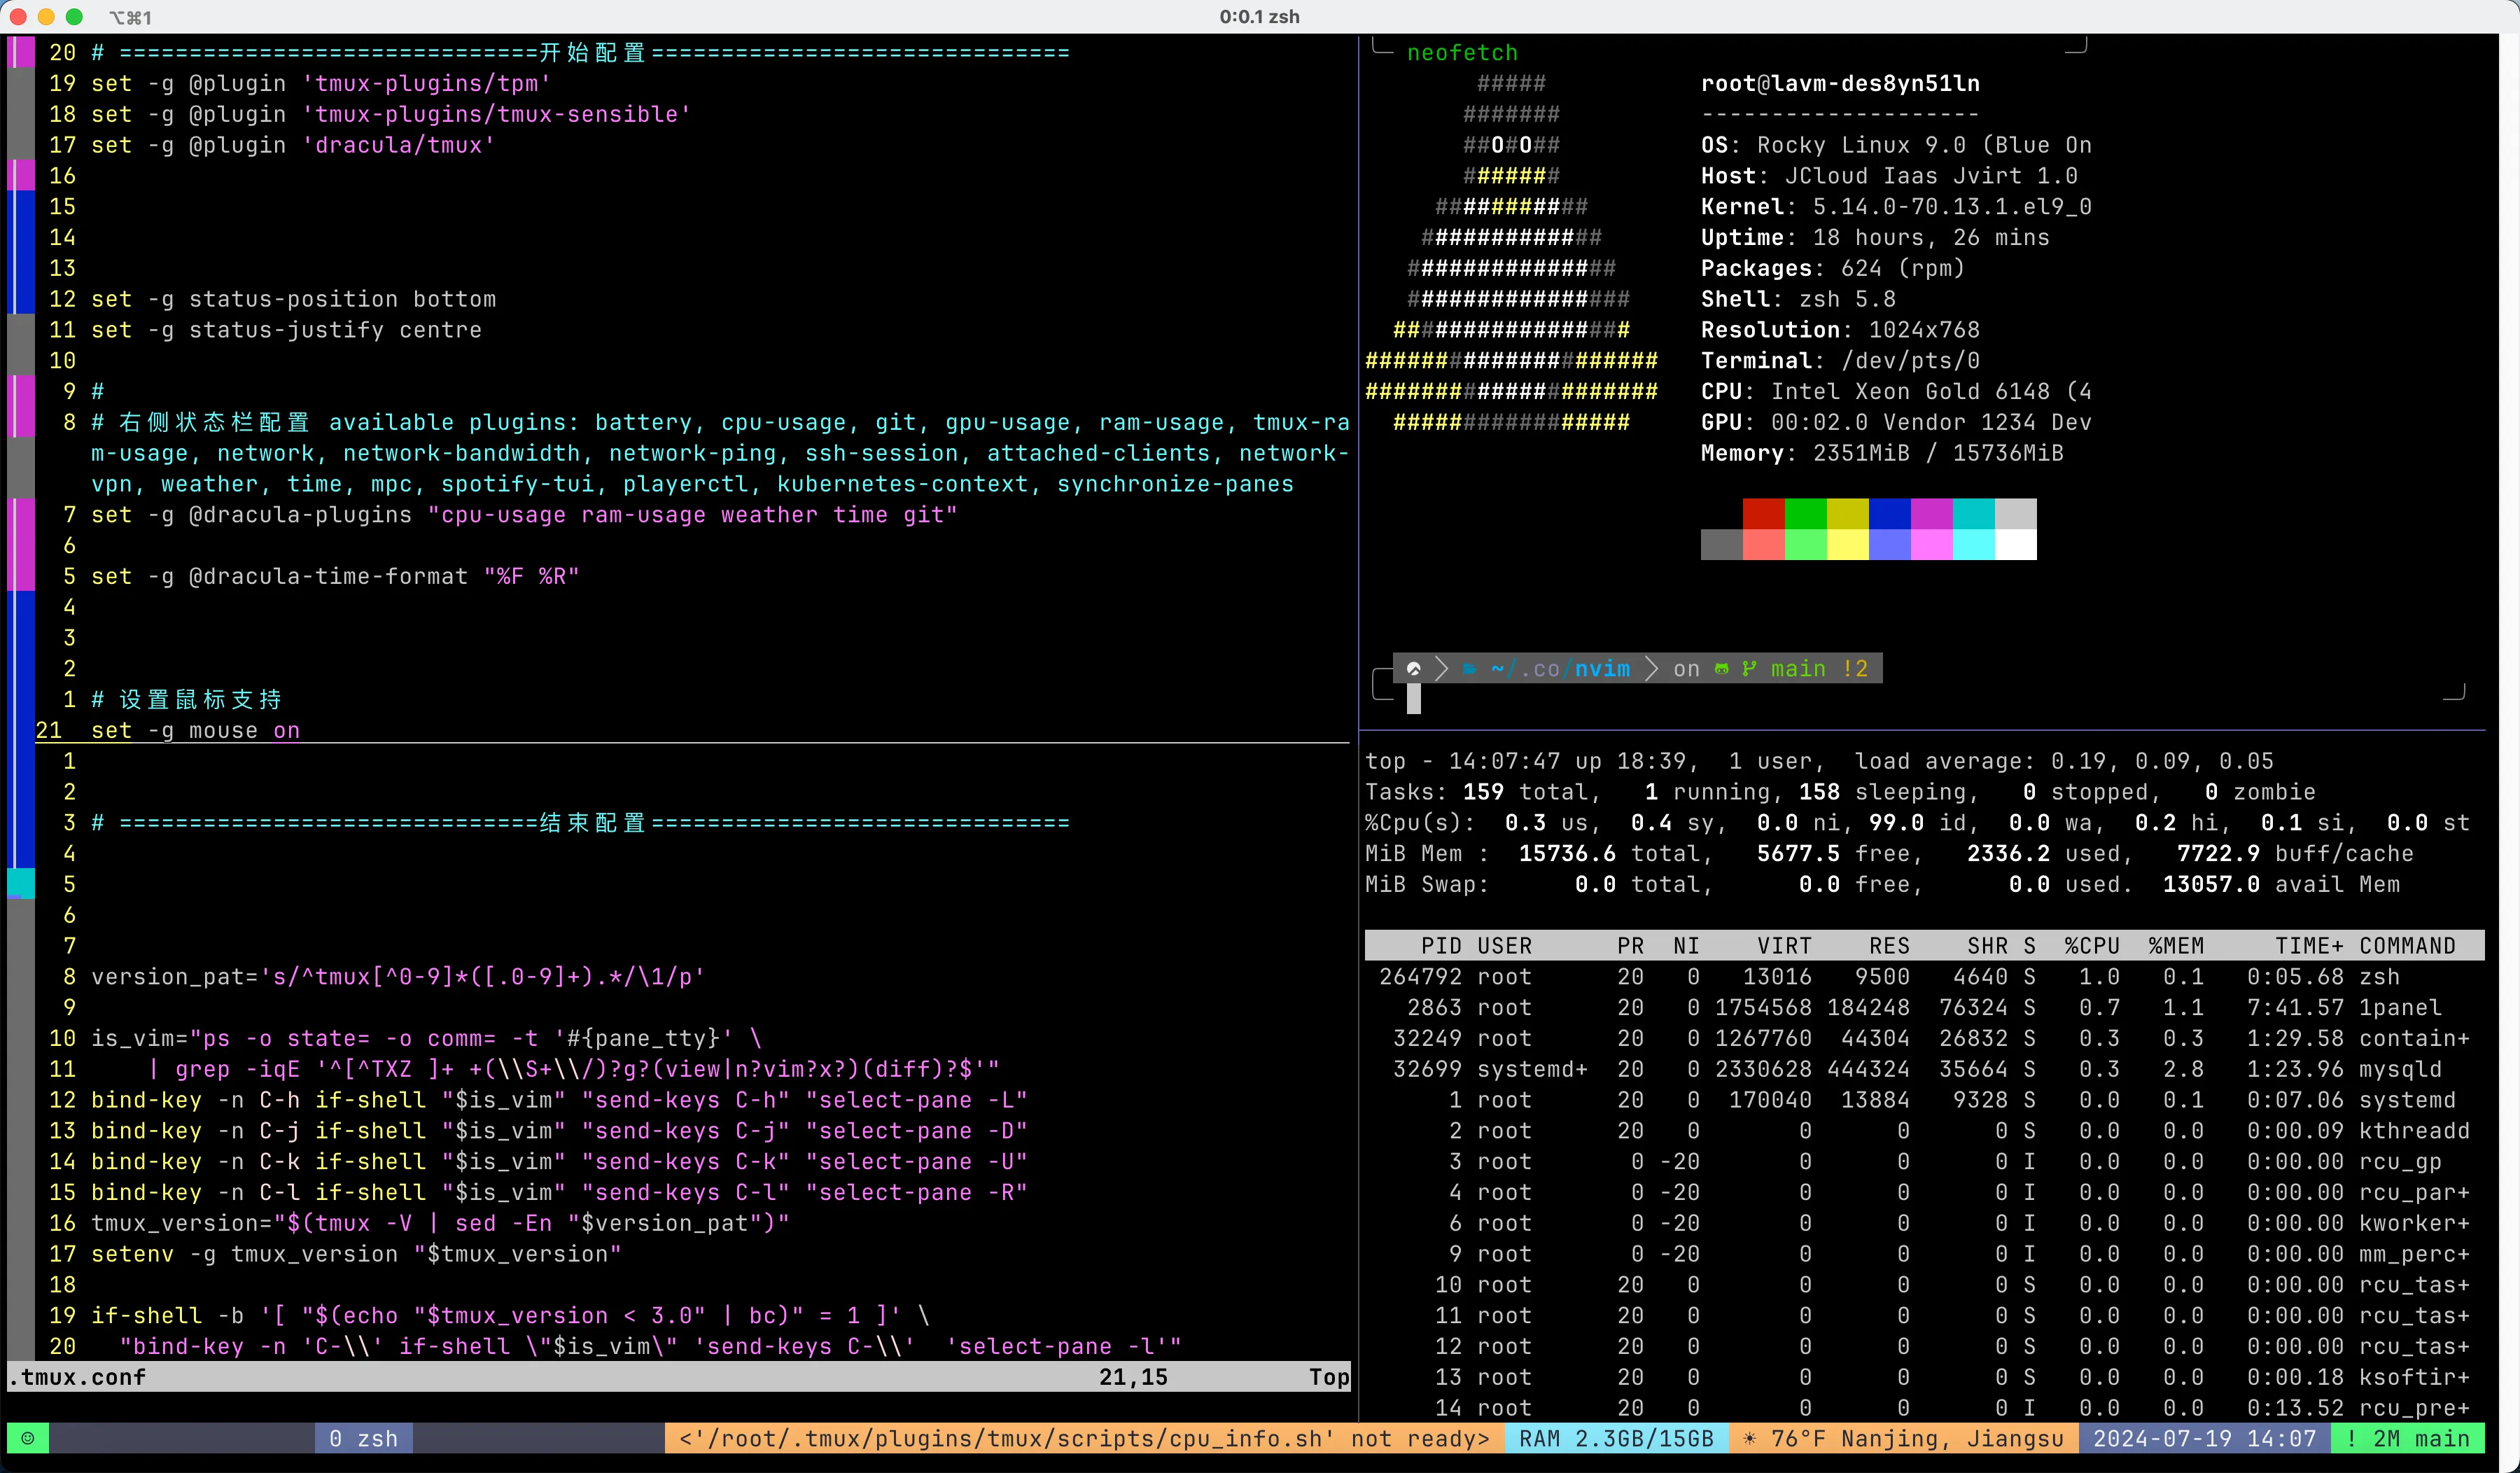Click the git branch icon before main
The height and width of the screenshot is (1473, 2520).
tap(1749, 669)
